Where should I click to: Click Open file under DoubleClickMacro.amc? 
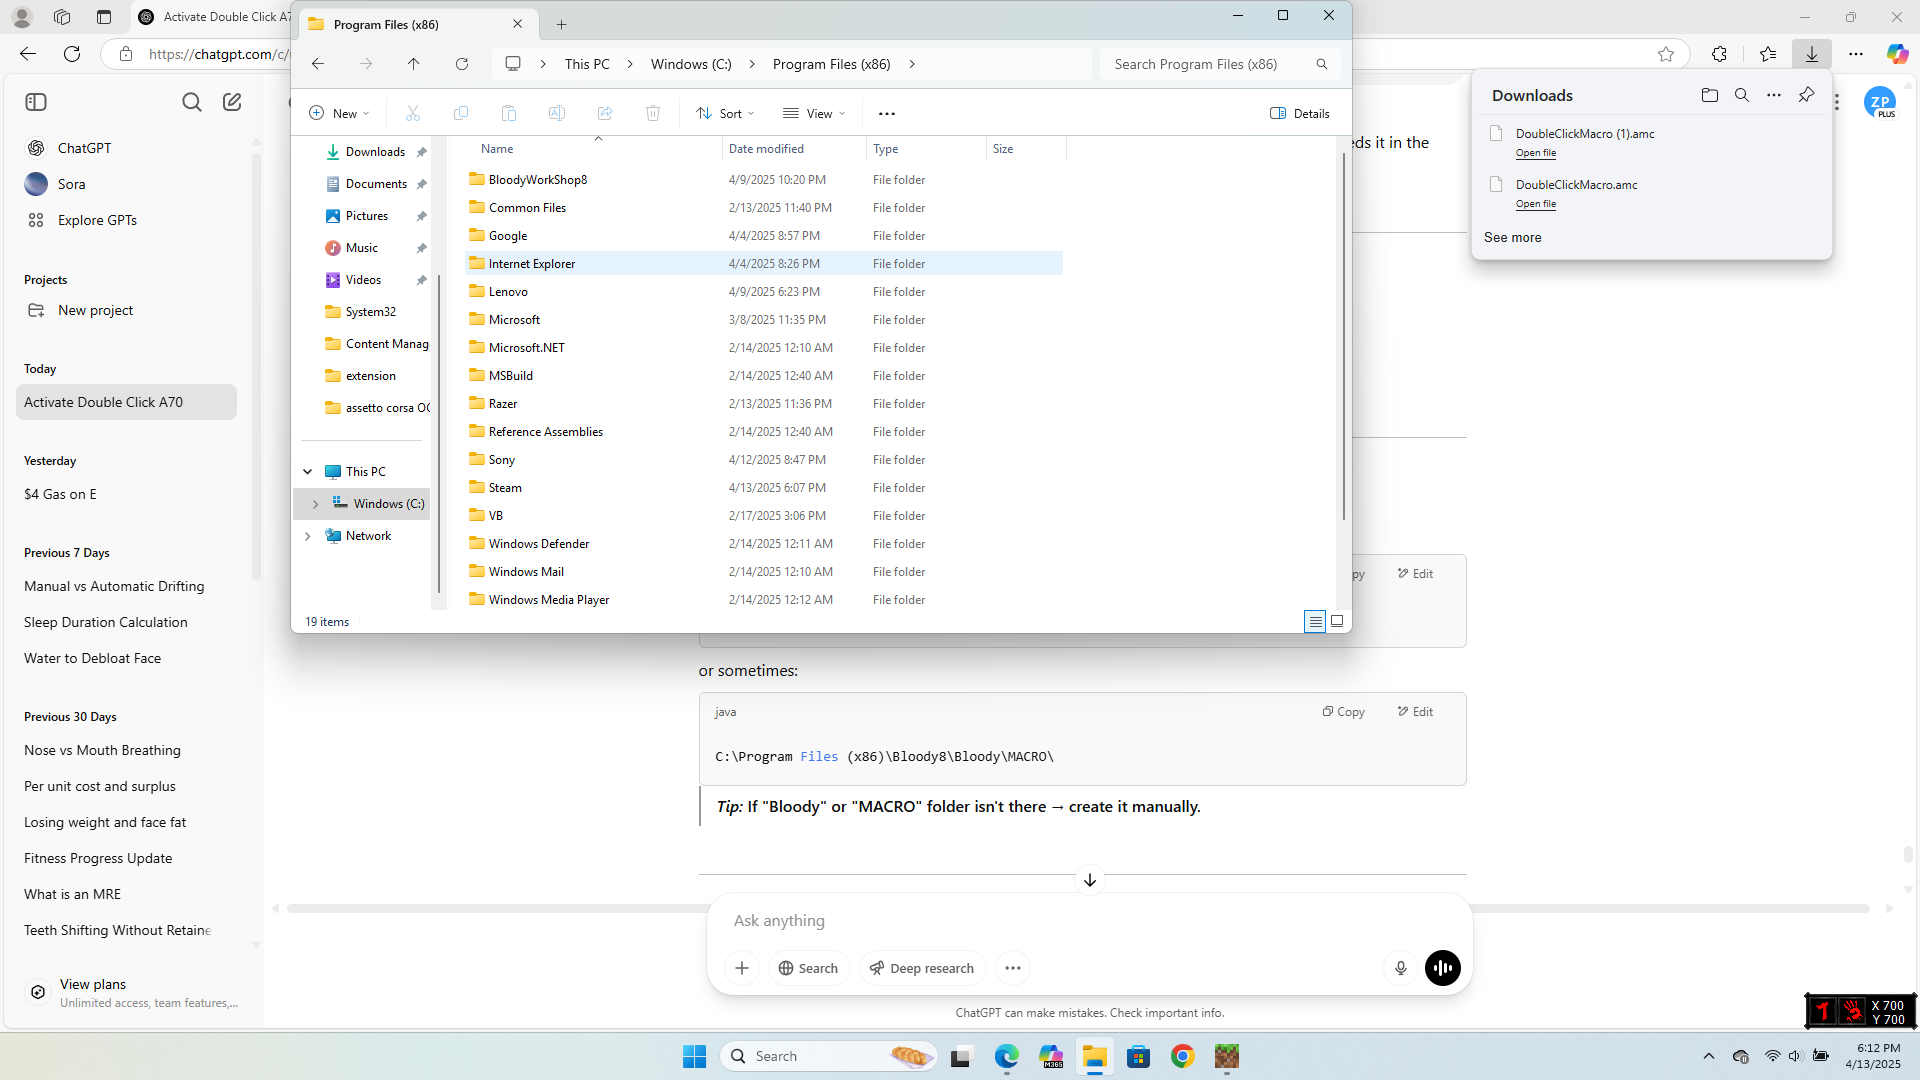point(1535,204)
